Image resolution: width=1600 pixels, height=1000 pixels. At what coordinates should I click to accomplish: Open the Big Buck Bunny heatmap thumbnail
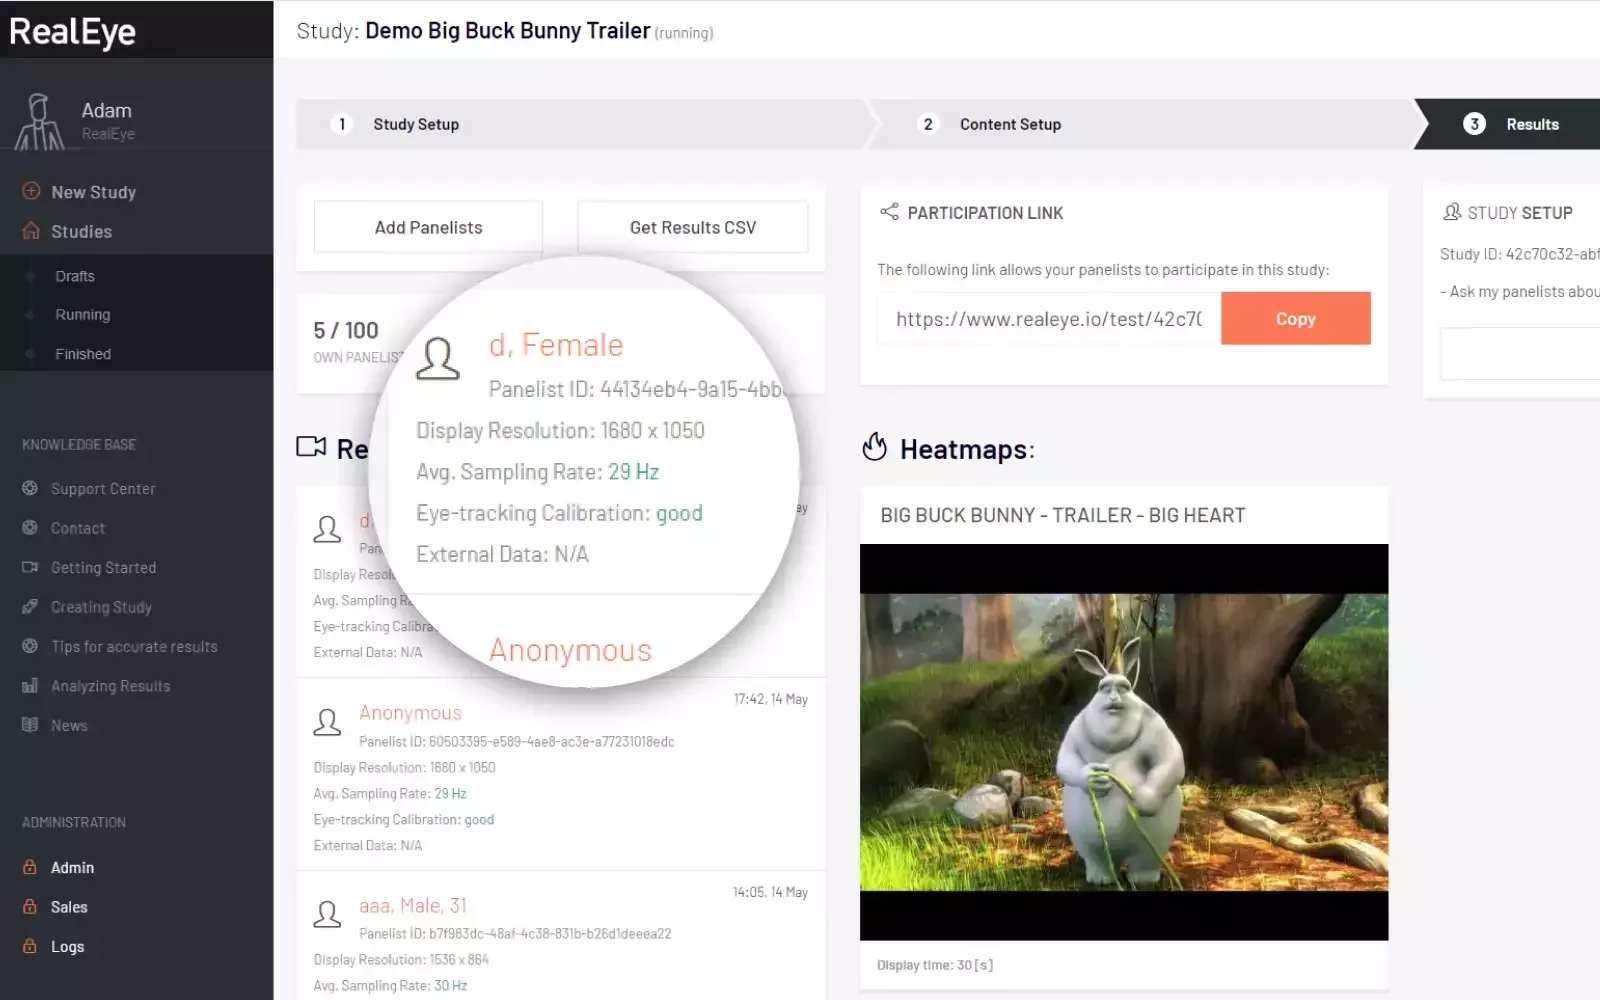(x=1123, y=742)
